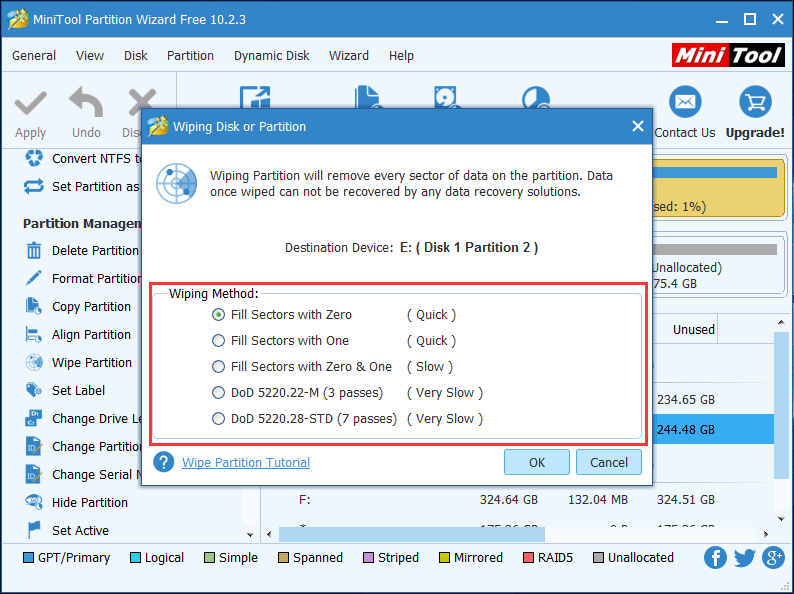Click horizontal scrollbar left arrow

pyautogui.click(x=269, y=534)
